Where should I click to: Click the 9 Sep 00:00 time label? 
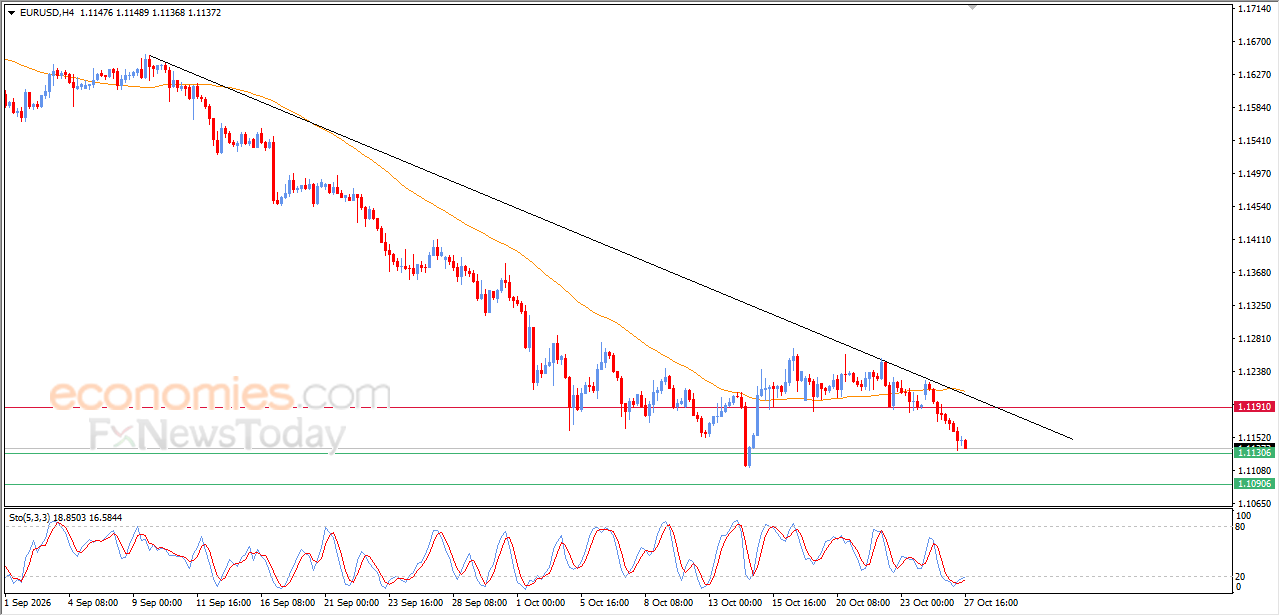coord(156,603)
